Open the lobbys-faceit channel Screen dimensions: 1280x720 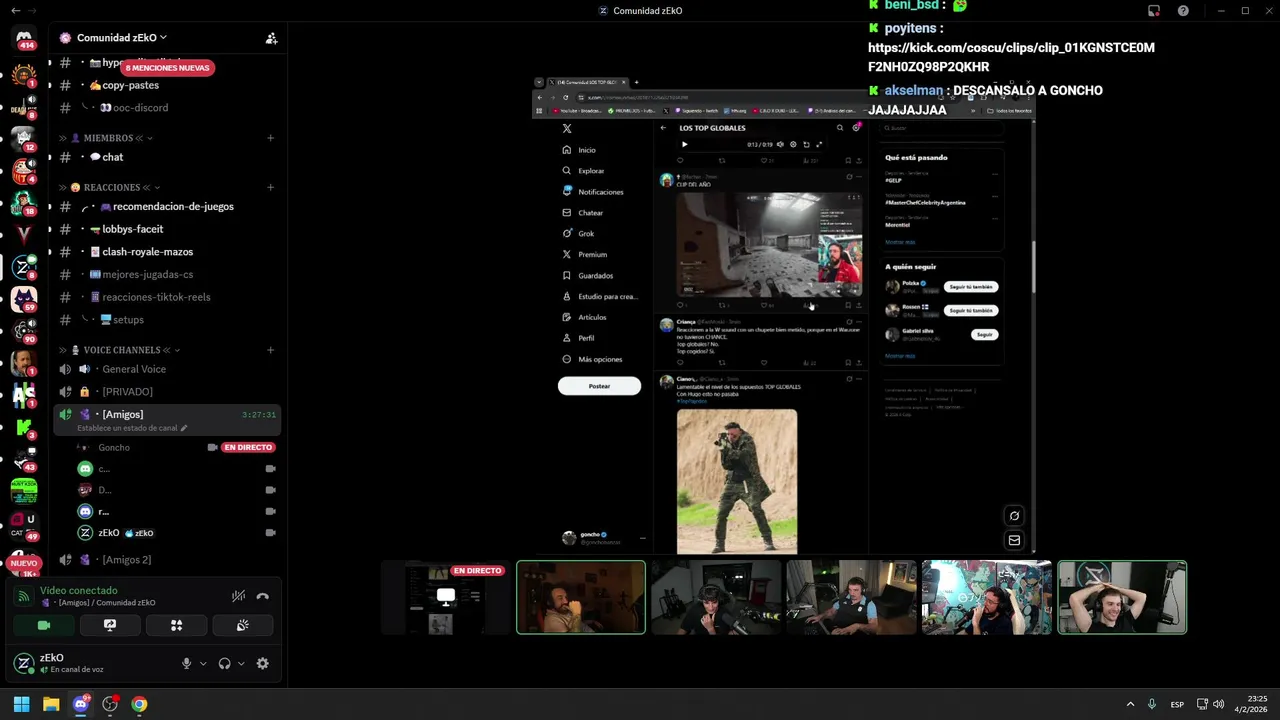tap(132, 229)
